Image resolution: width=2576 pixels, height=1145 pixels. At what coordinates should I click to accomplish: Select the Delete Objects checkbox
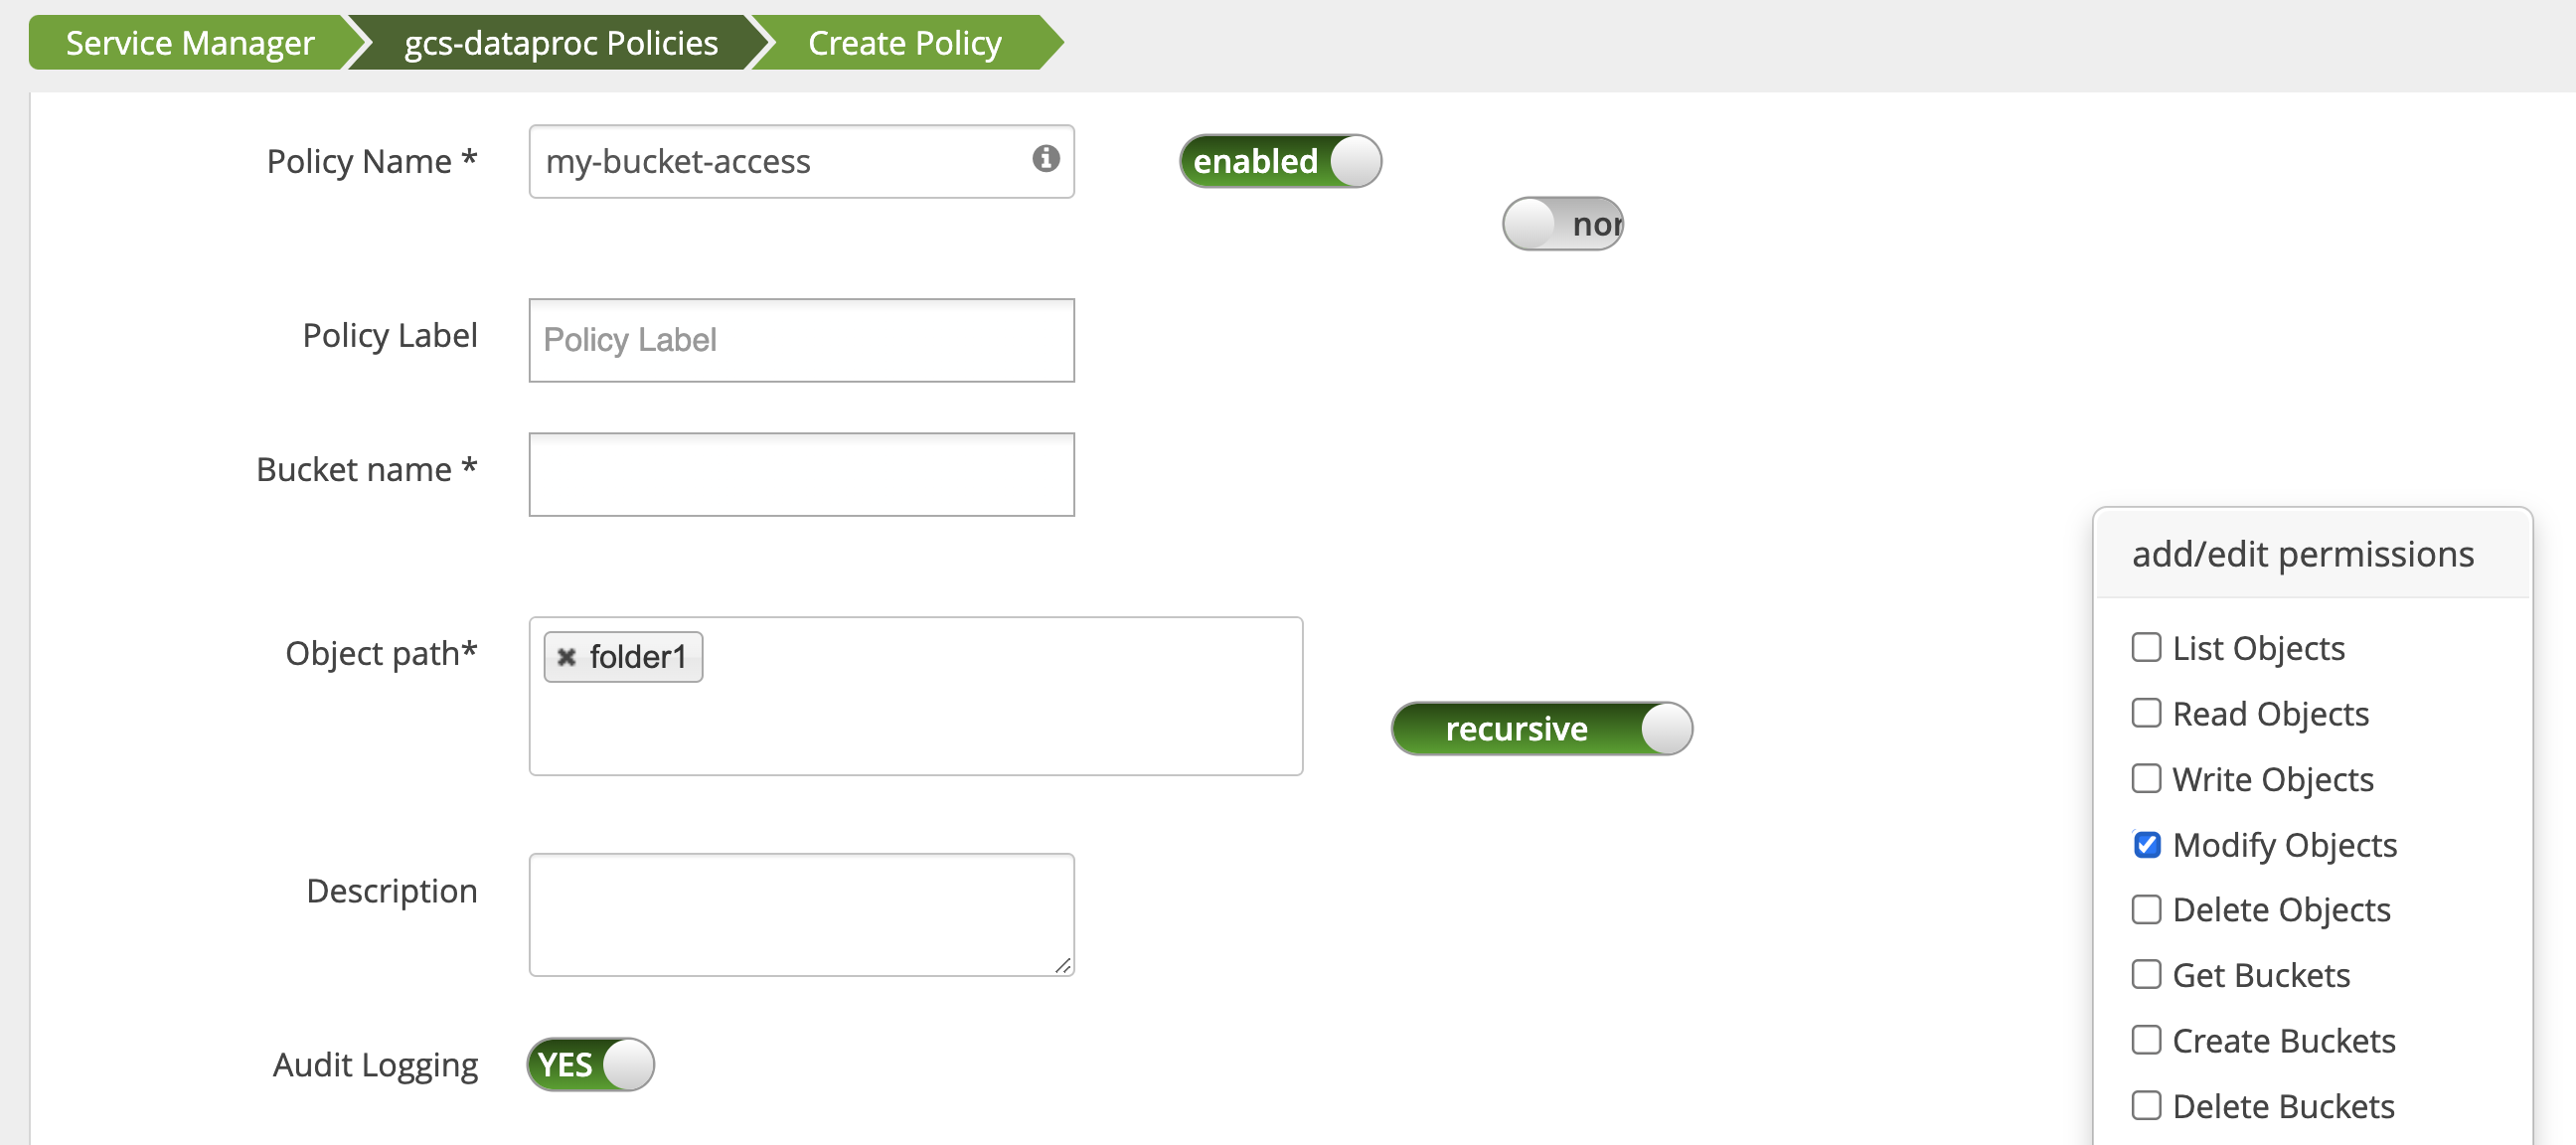tap(2146, 910)
